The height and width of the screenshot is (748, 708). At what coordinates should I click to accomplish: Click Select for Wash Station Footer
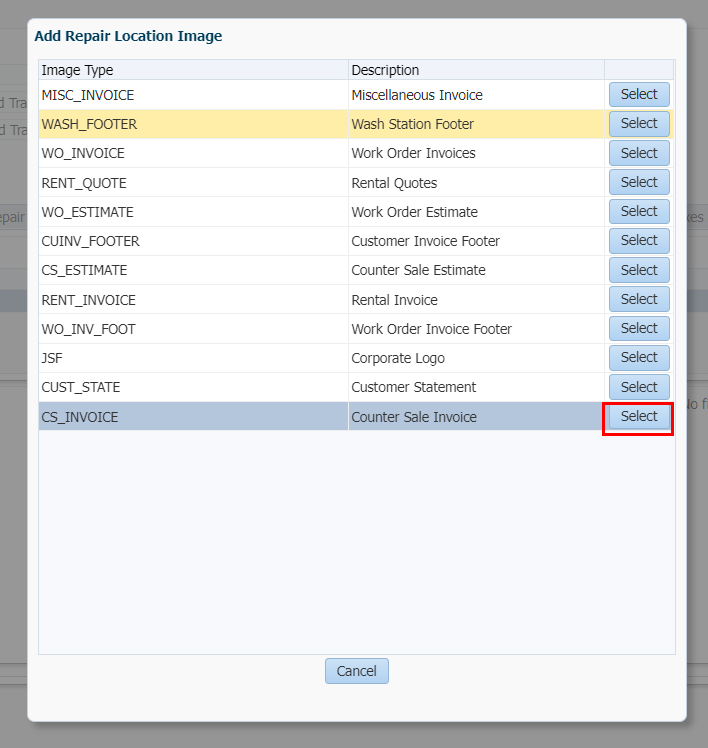(x=639, y=124)
